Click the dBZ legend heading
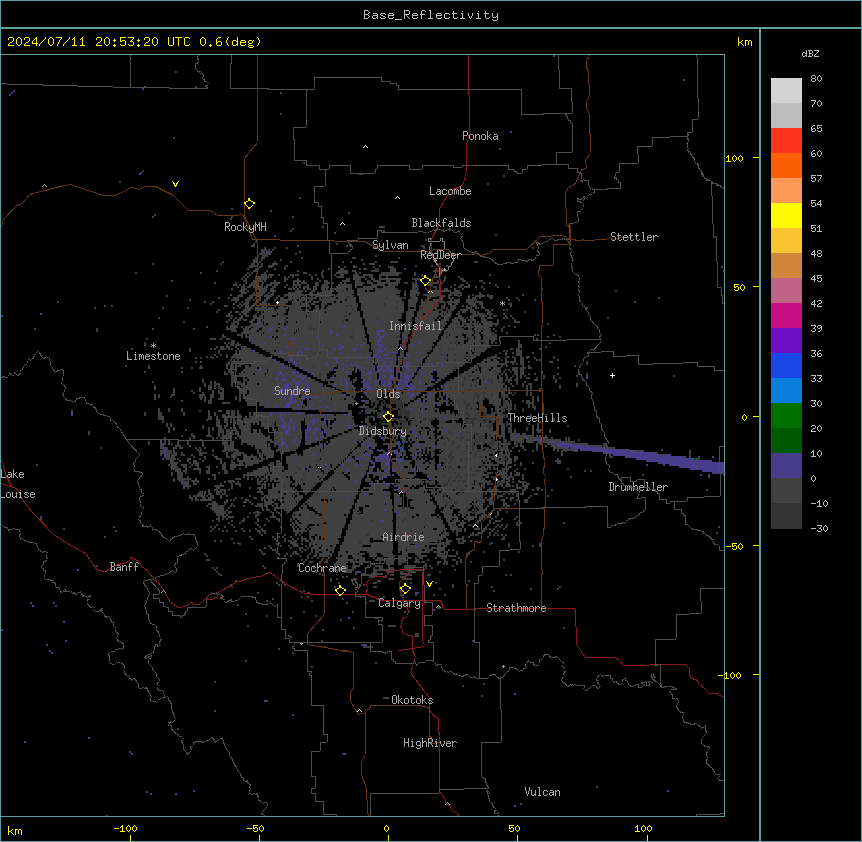Viewport: 862px width, 842px height. tap(810, 54)
